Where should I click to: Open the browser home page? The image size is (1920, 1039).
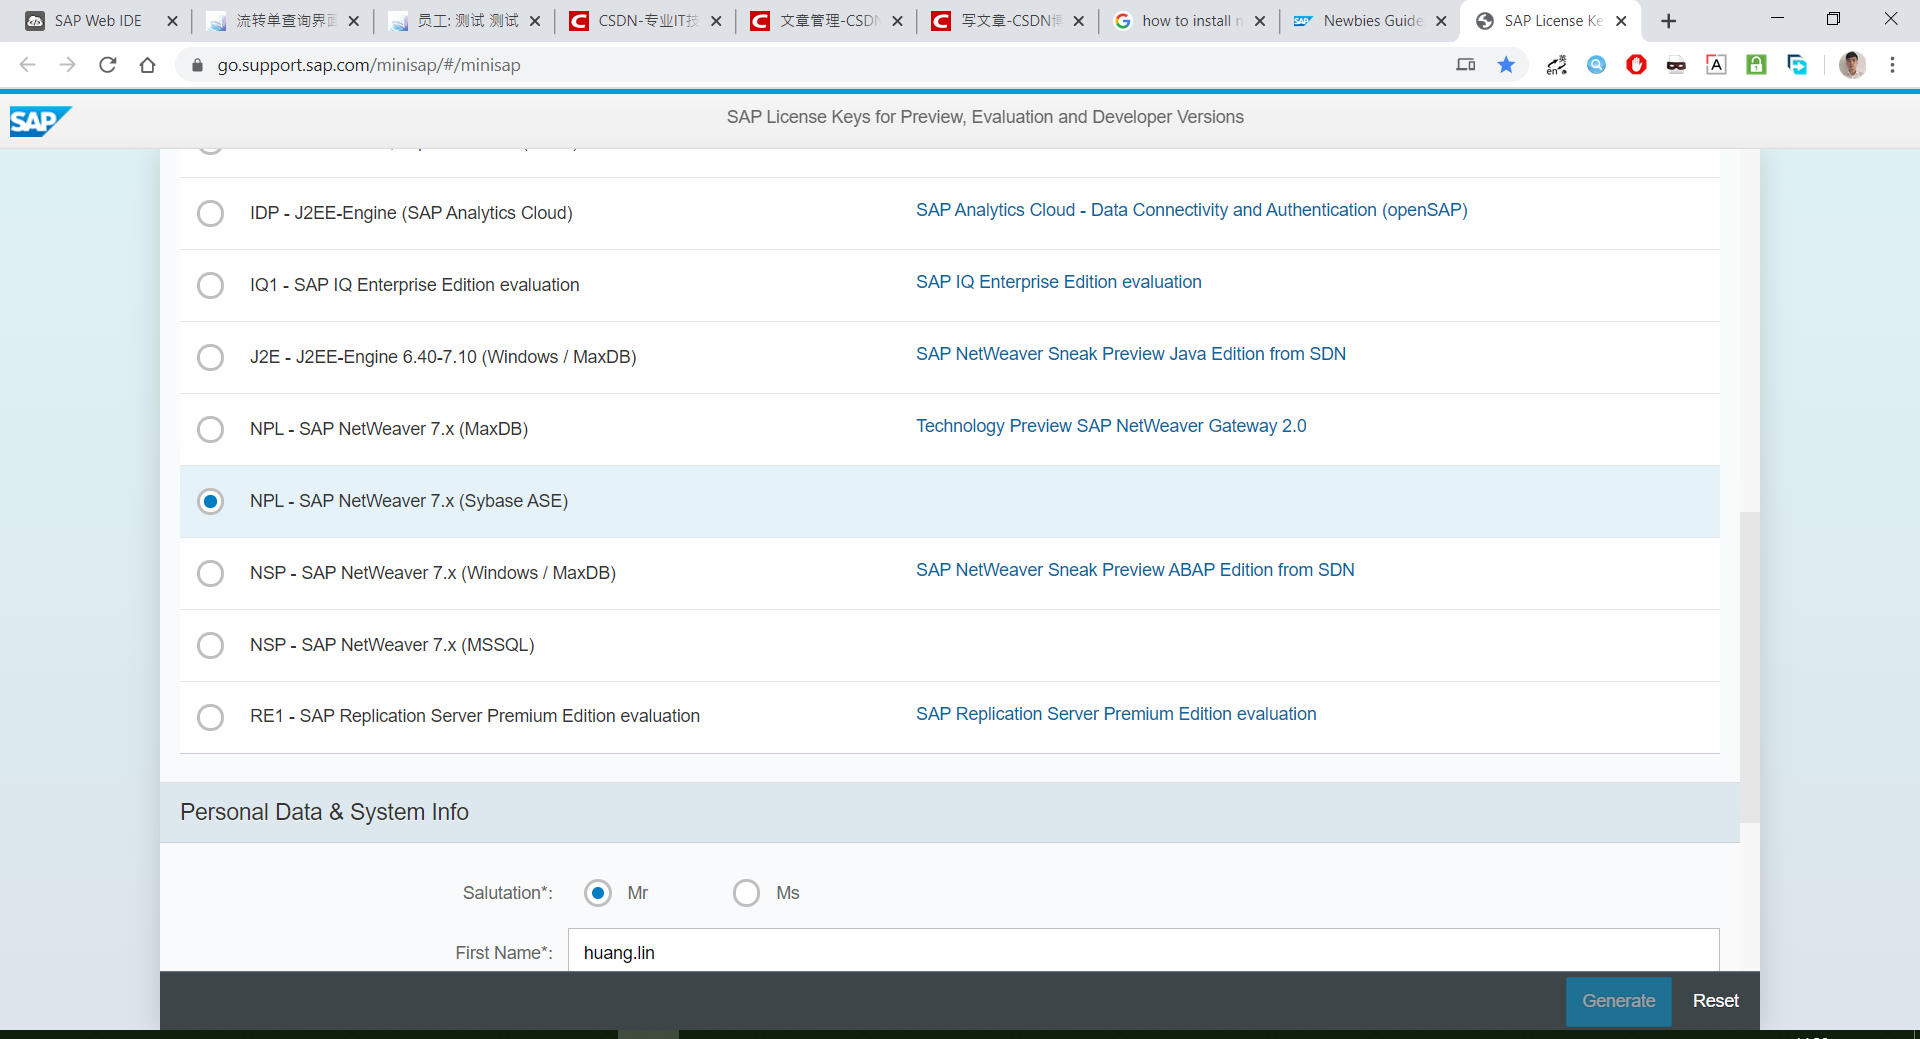tap(148, 65)
